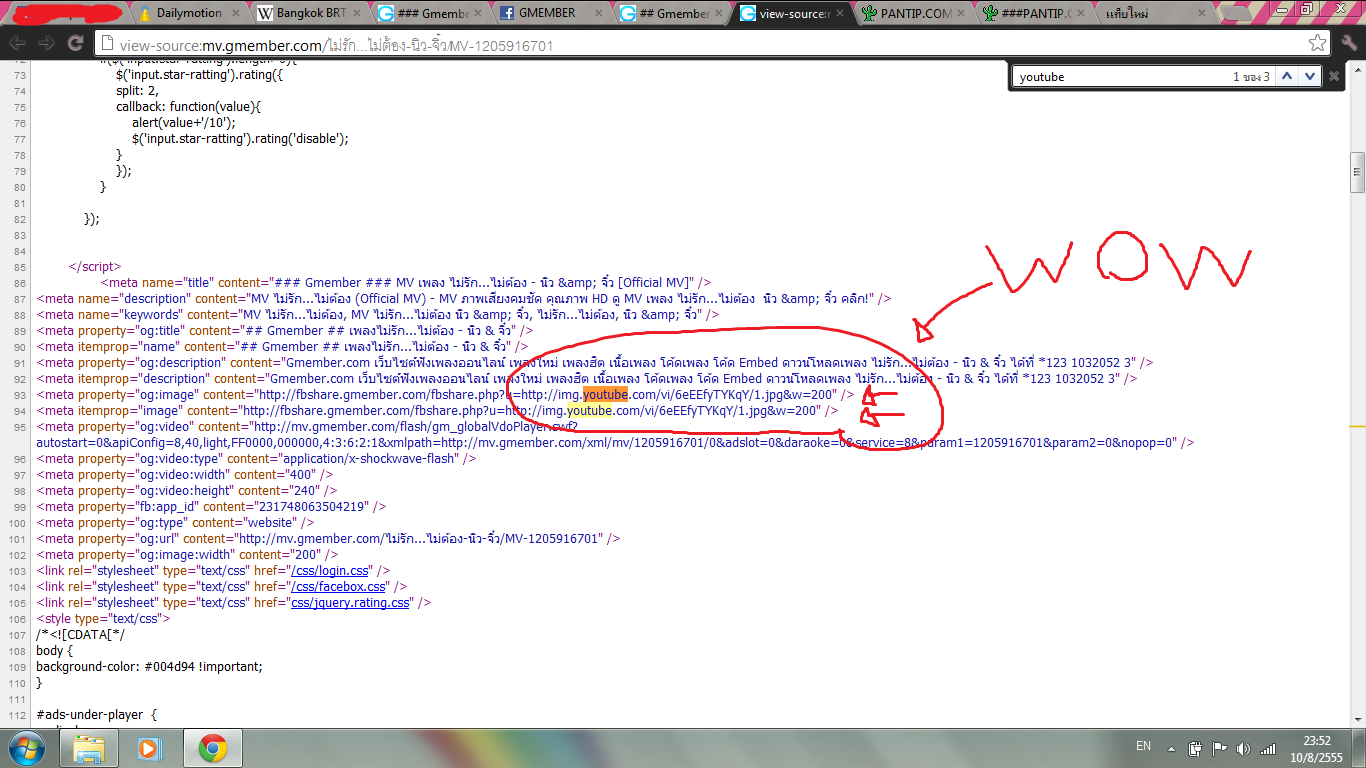
Task: Click line number 100
Action: click(19, 523)
